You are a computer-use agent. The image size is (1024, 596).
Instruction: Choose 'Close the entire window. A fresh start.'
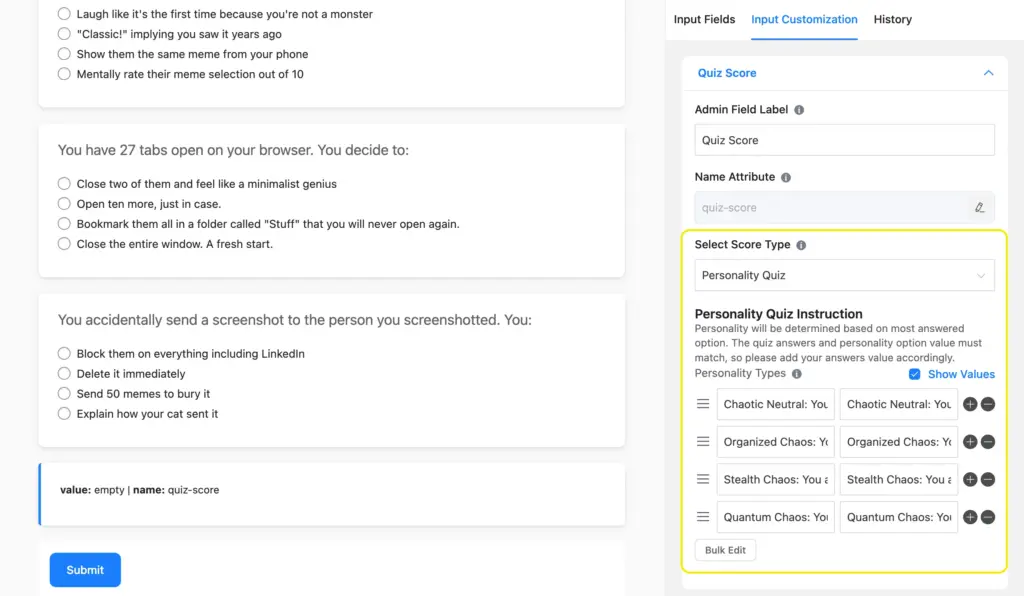pos(63,244)
